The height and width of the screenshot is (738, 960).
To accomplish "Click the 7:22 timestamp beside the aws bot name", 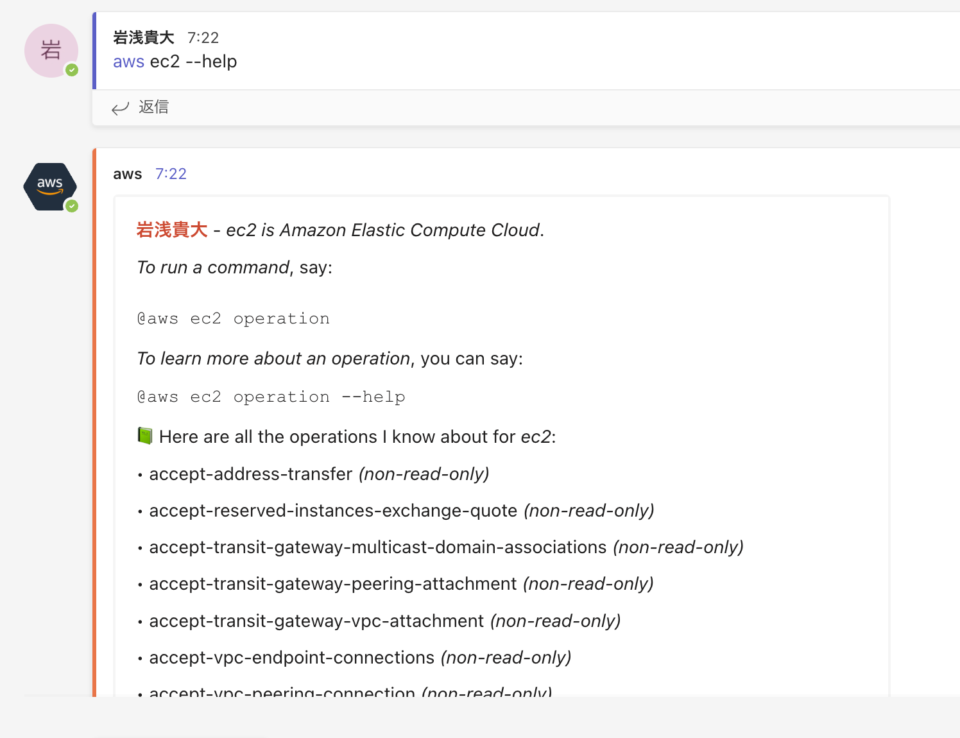I will (x=171, y=173).
